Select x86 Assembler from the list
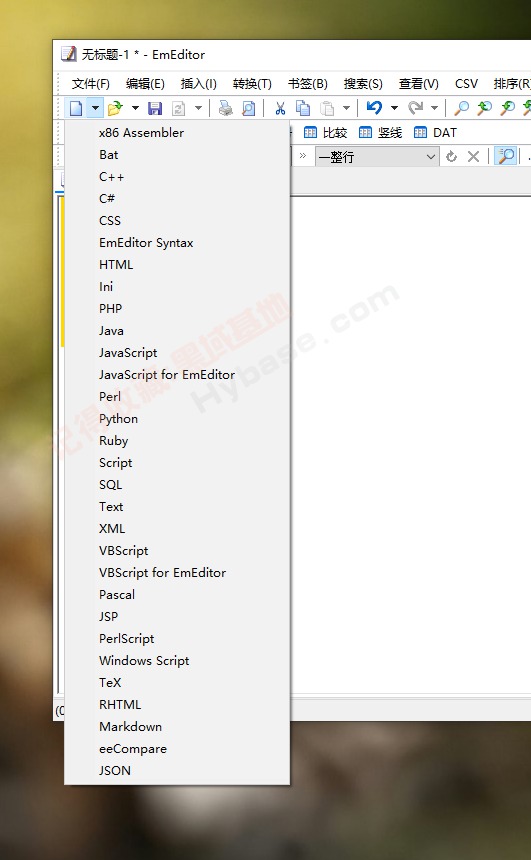 [177, 133]
